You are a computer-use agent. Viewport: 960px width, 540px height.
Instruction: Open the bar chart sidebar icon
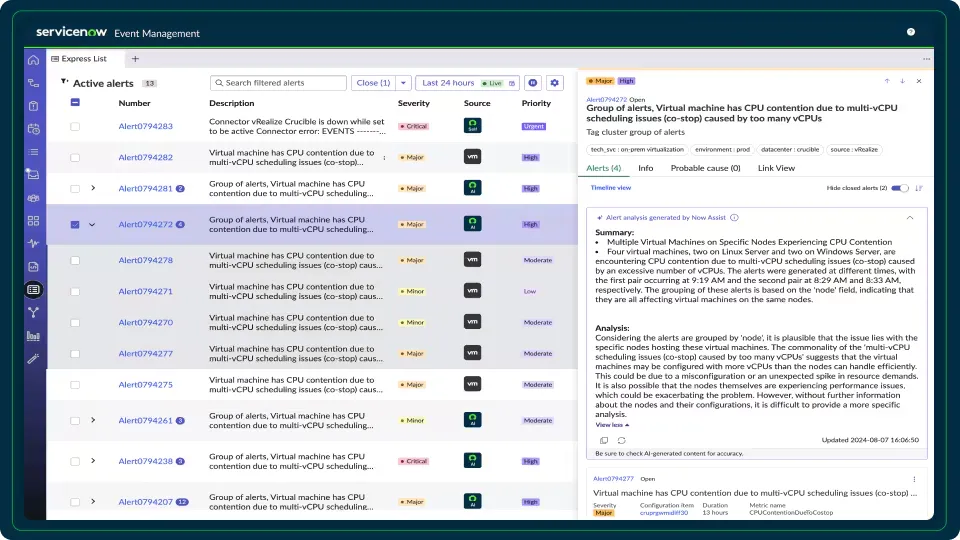[x=34, y=336]
